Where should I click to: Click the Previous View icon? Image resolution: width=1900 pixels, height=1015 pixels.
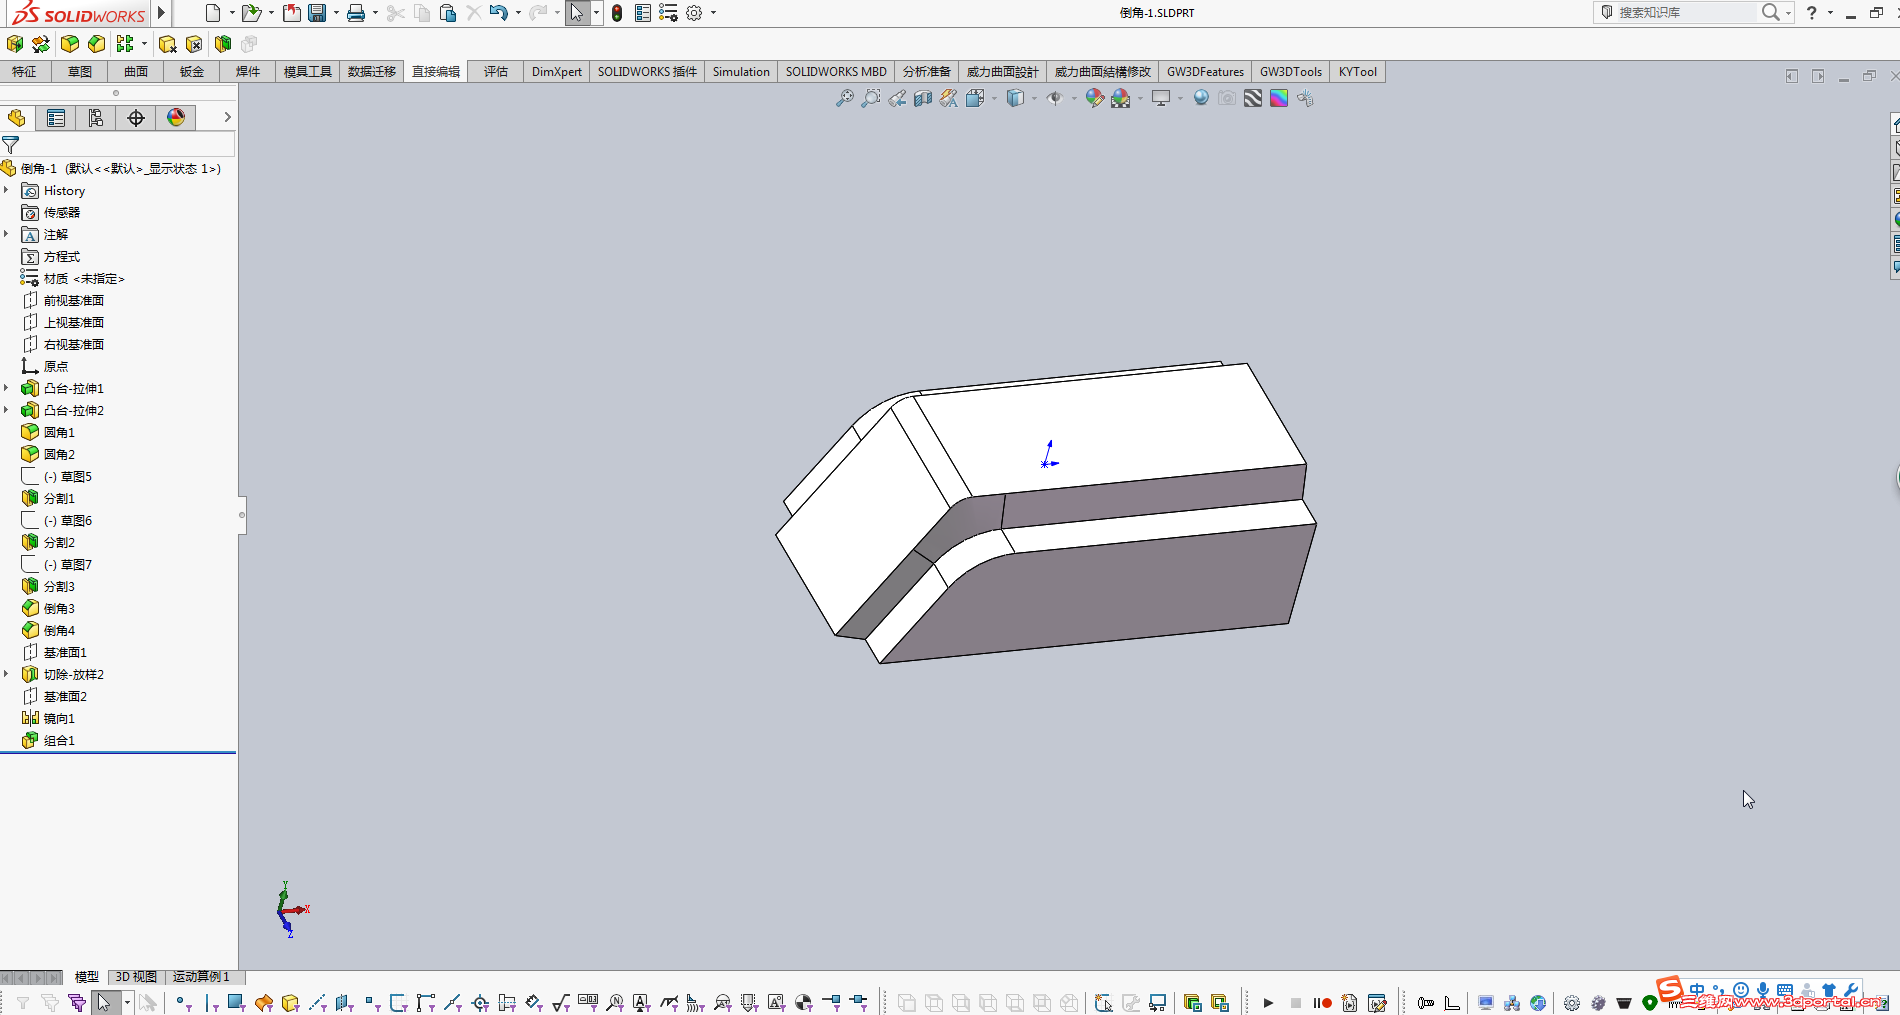897,98
